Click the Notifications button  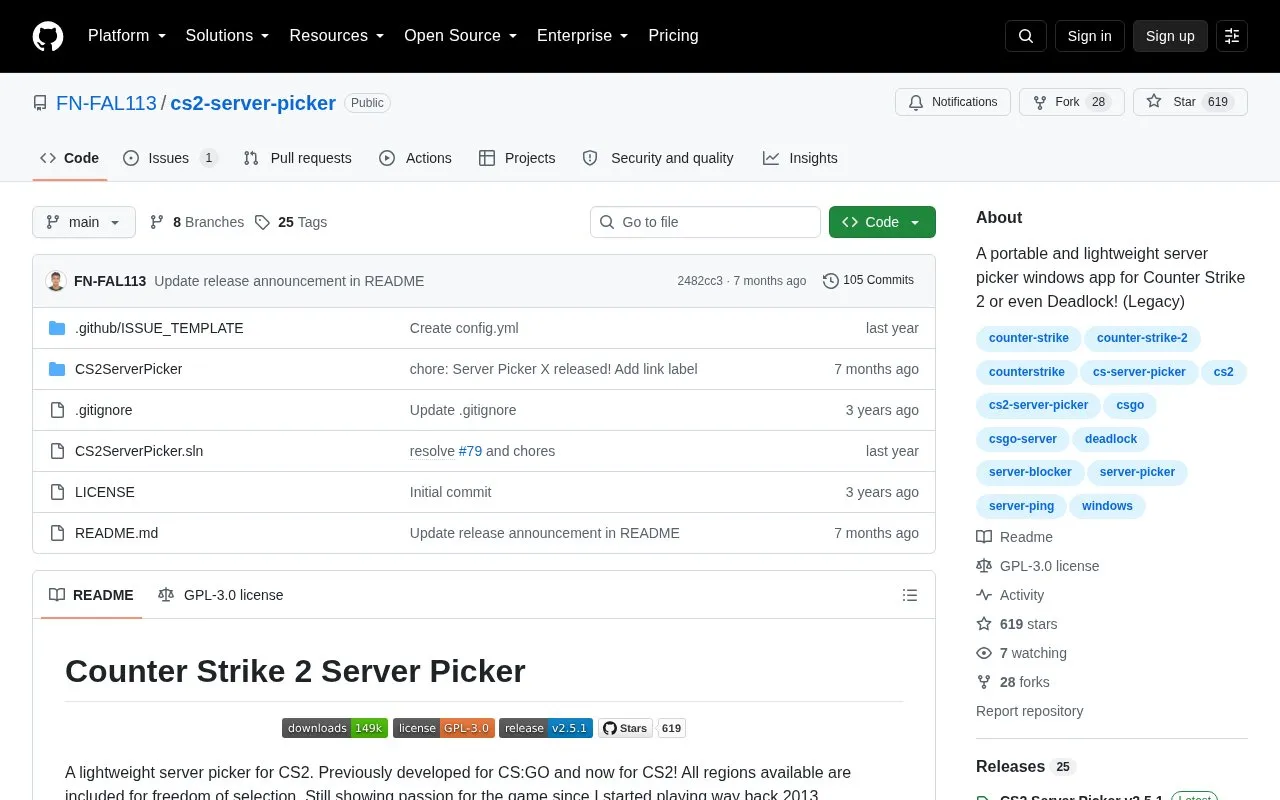pos(953,102)
